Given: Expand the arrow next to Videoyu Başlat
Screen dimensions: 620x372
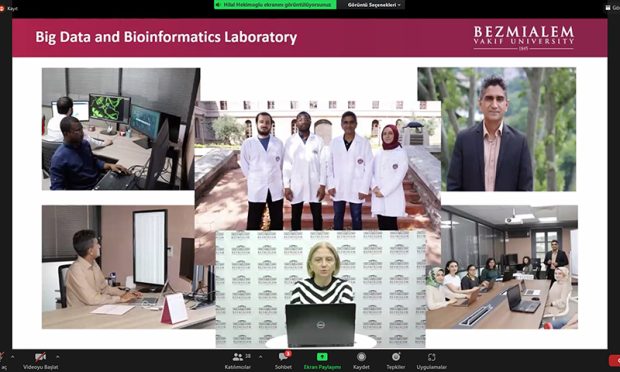Looking at the screenshot, I should tap(58, 357).
